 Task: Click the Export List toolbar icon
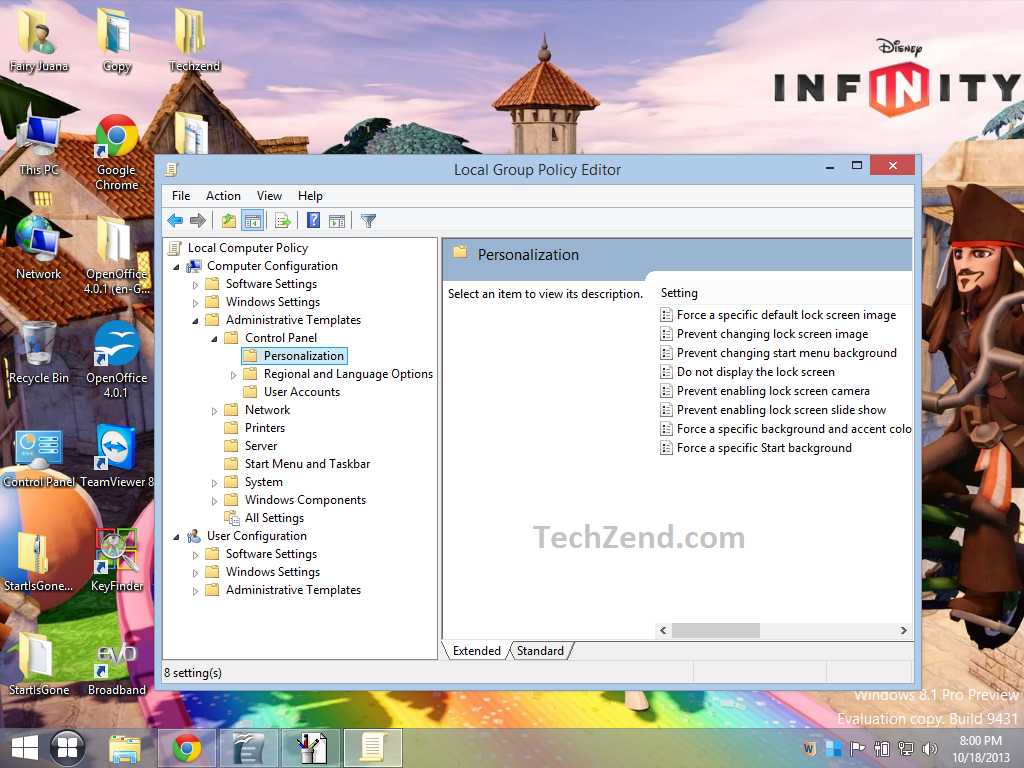coord(283,220)
